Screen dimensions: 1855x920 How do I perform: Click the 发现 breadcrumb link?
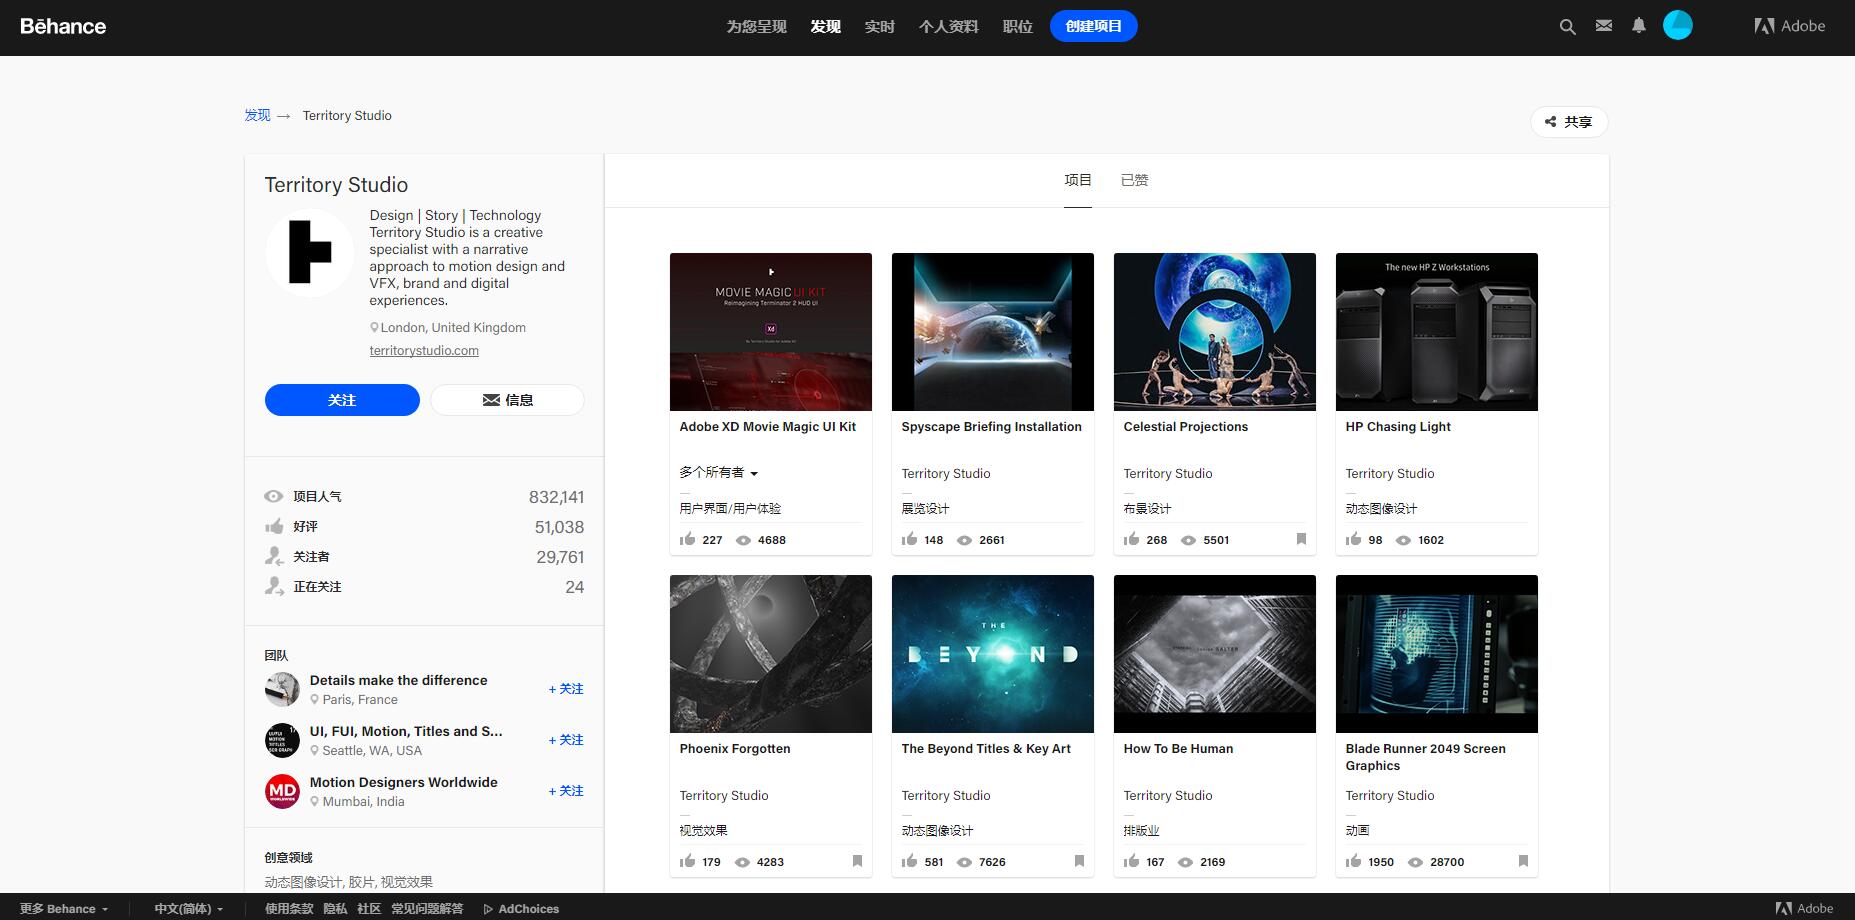[x=257, y=115]
